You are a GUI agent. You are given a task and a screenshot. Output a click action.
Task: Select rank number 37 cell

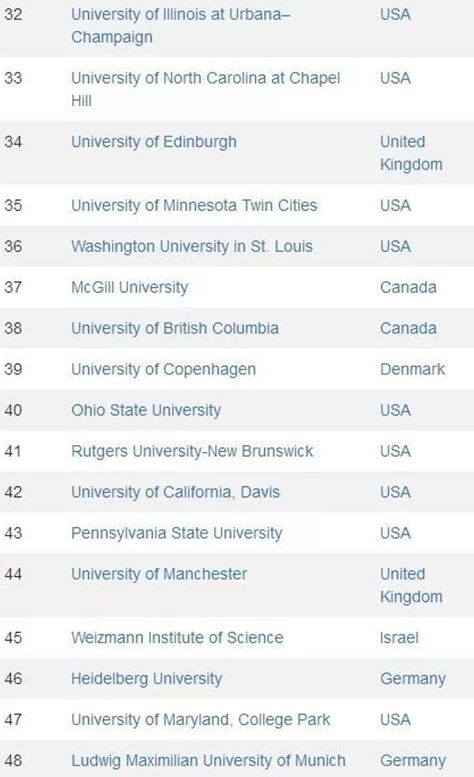click(x=13, y=287)
